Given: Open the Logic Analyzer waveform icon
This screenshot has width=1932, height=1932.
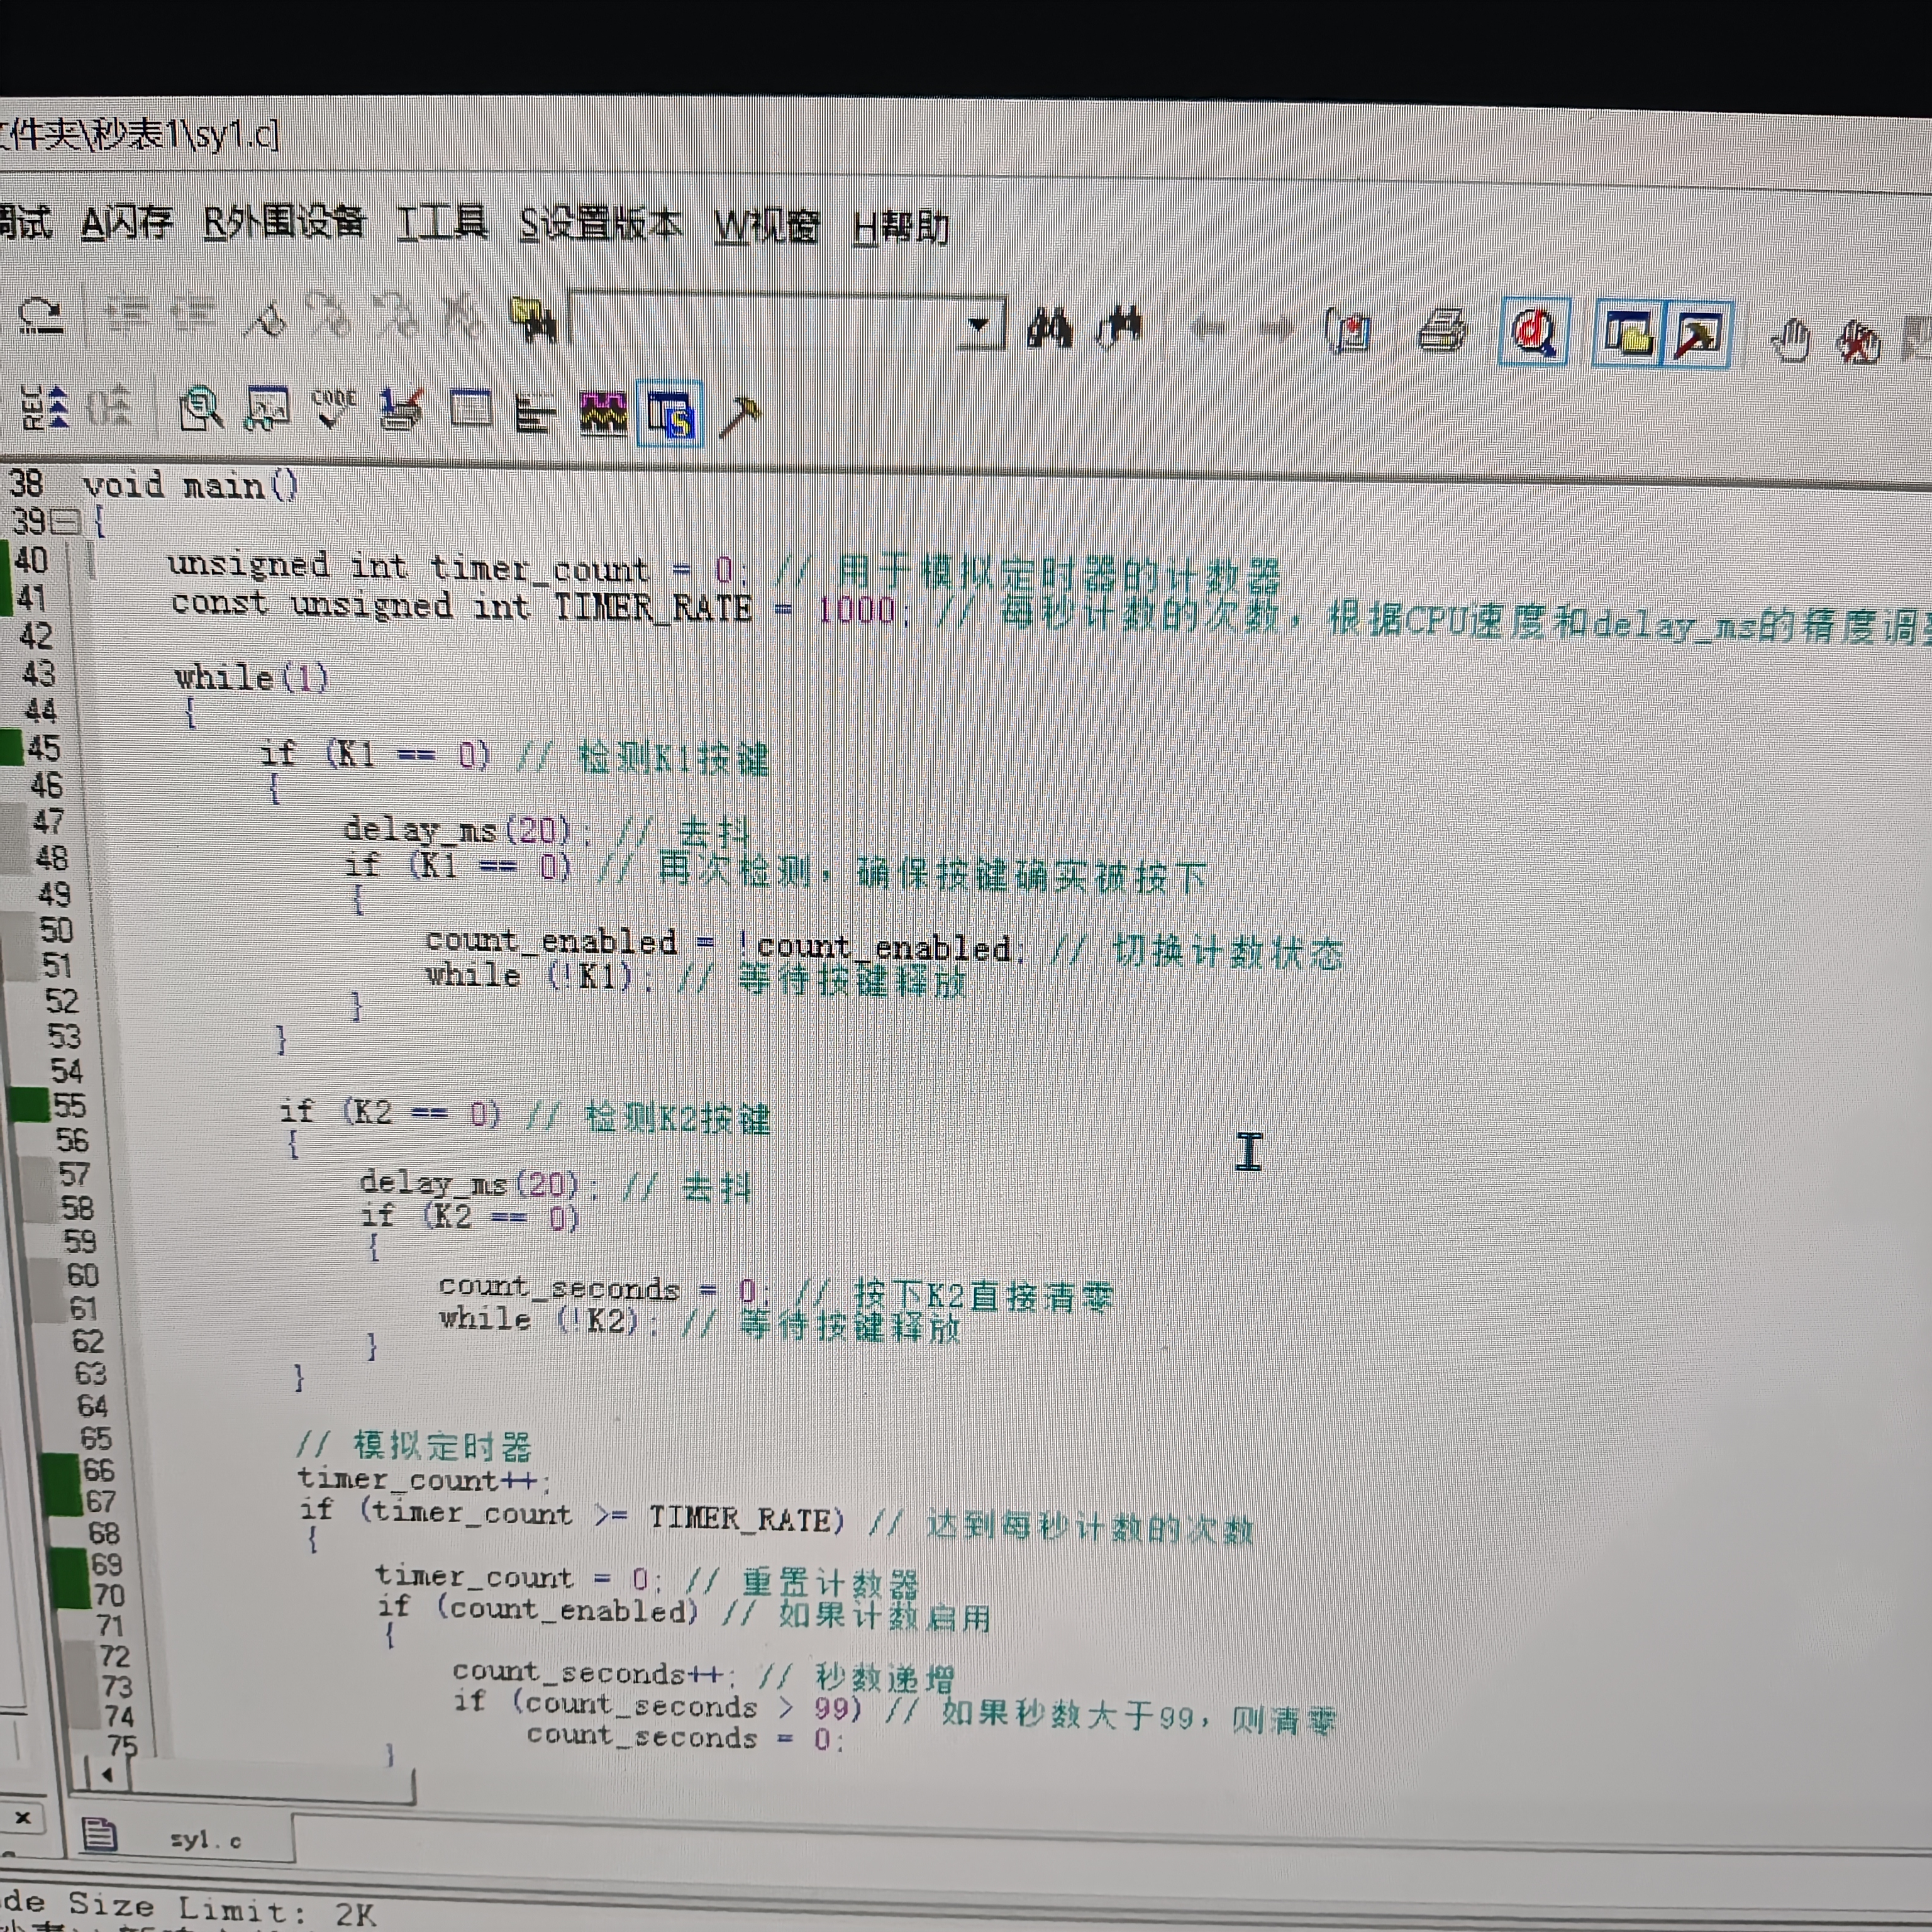Looking at the screenshot, I should 603,413.
